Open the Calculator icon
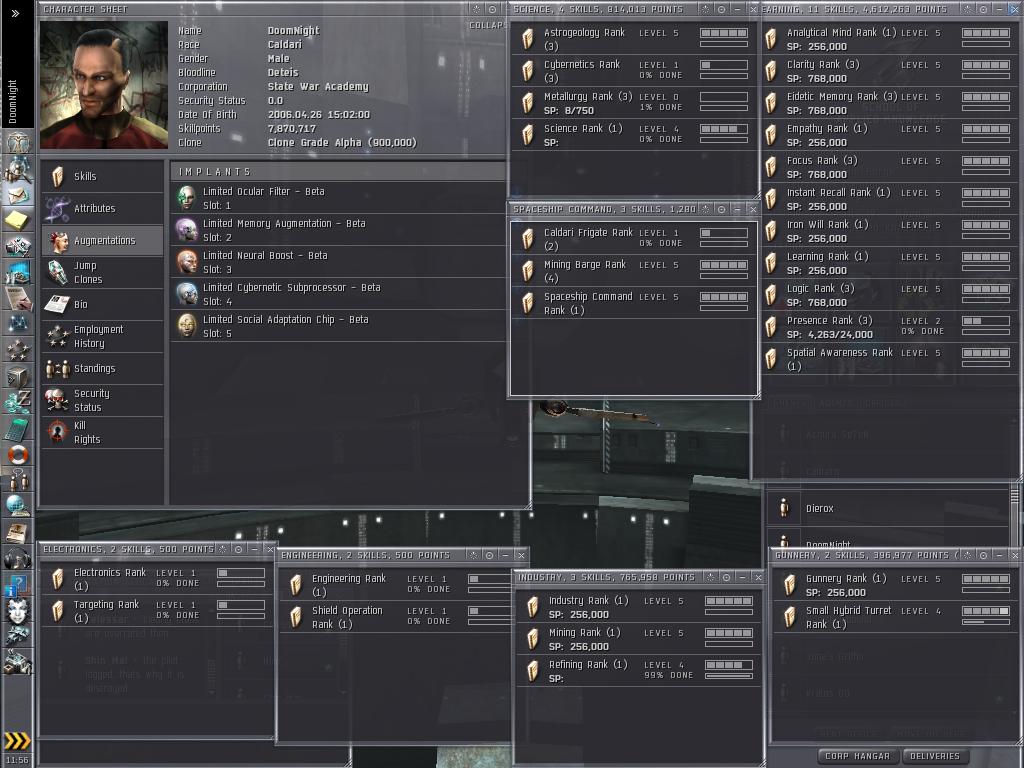1024x768 pixels. (18, 428)
